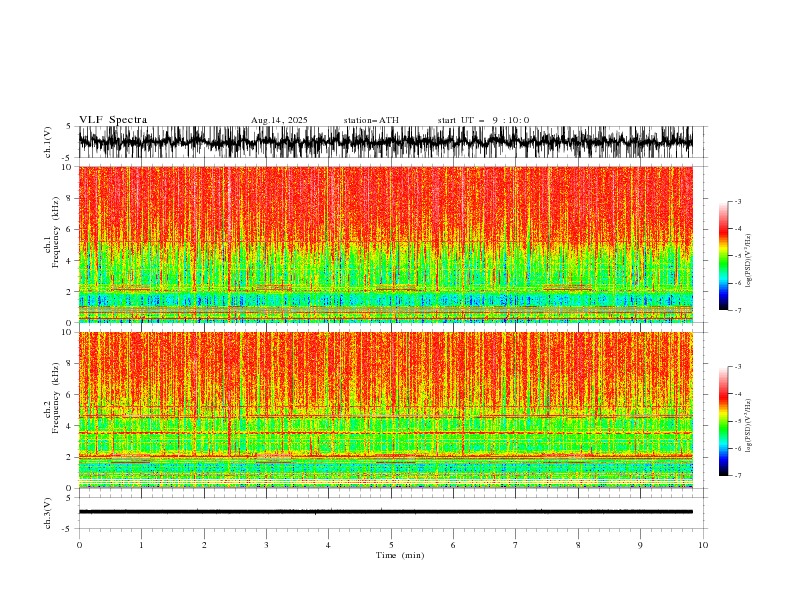Click time axis tick label "1"

tap(141, 545)
